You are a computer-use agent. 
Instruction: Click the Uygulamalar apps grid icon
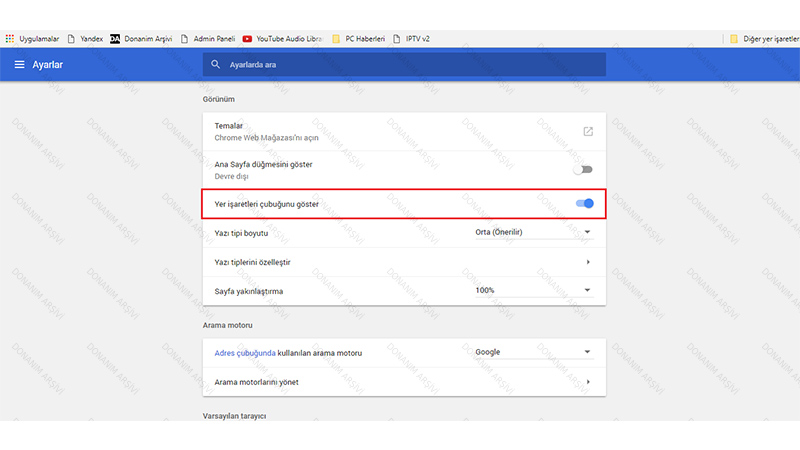[10, 39]
